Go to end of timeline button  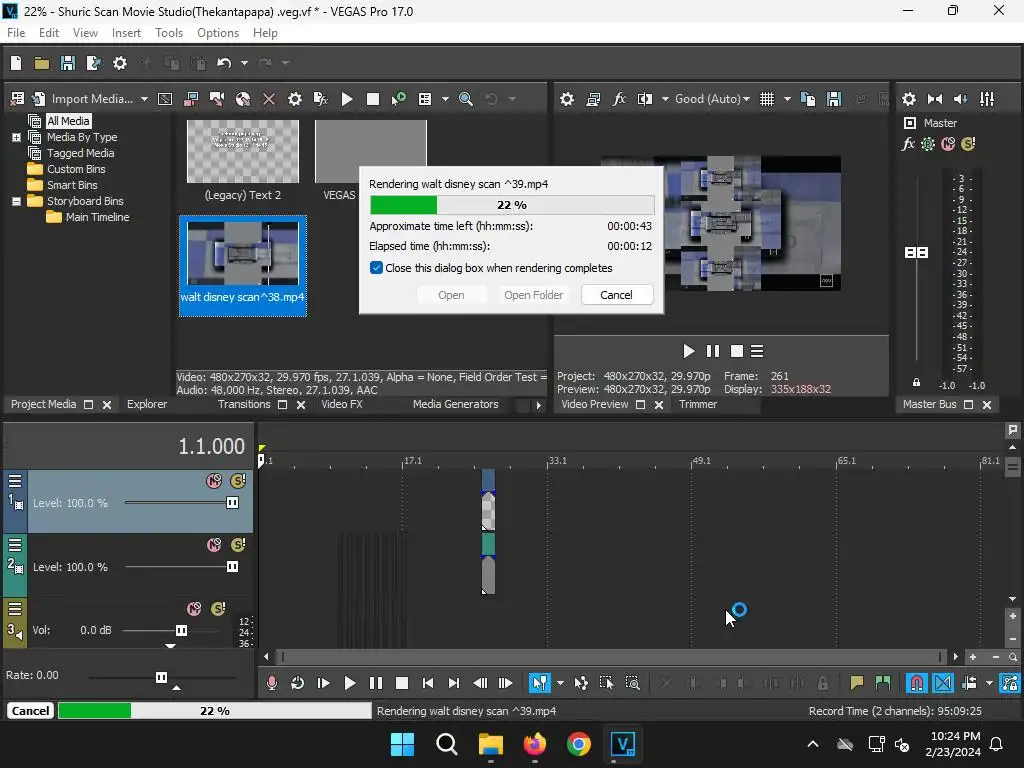(x=454, y=683)
